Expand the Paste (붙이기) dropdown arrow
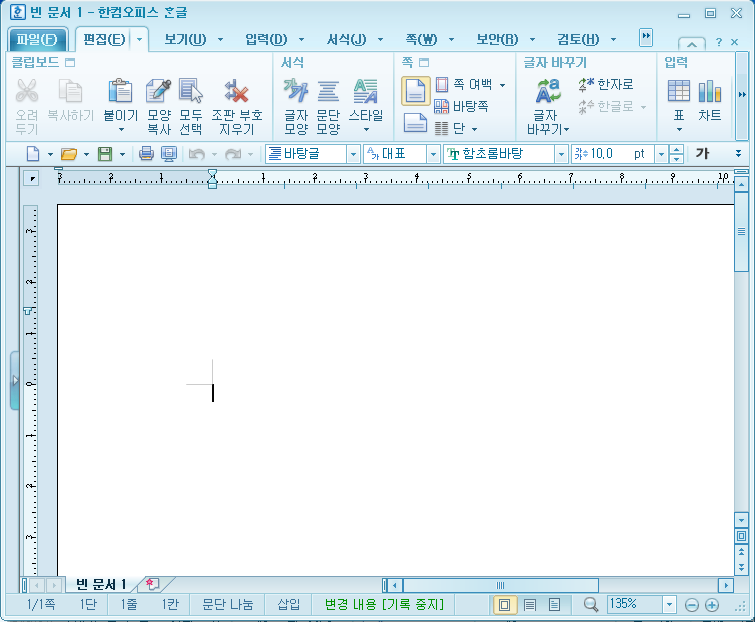 (x=121, y=130)
